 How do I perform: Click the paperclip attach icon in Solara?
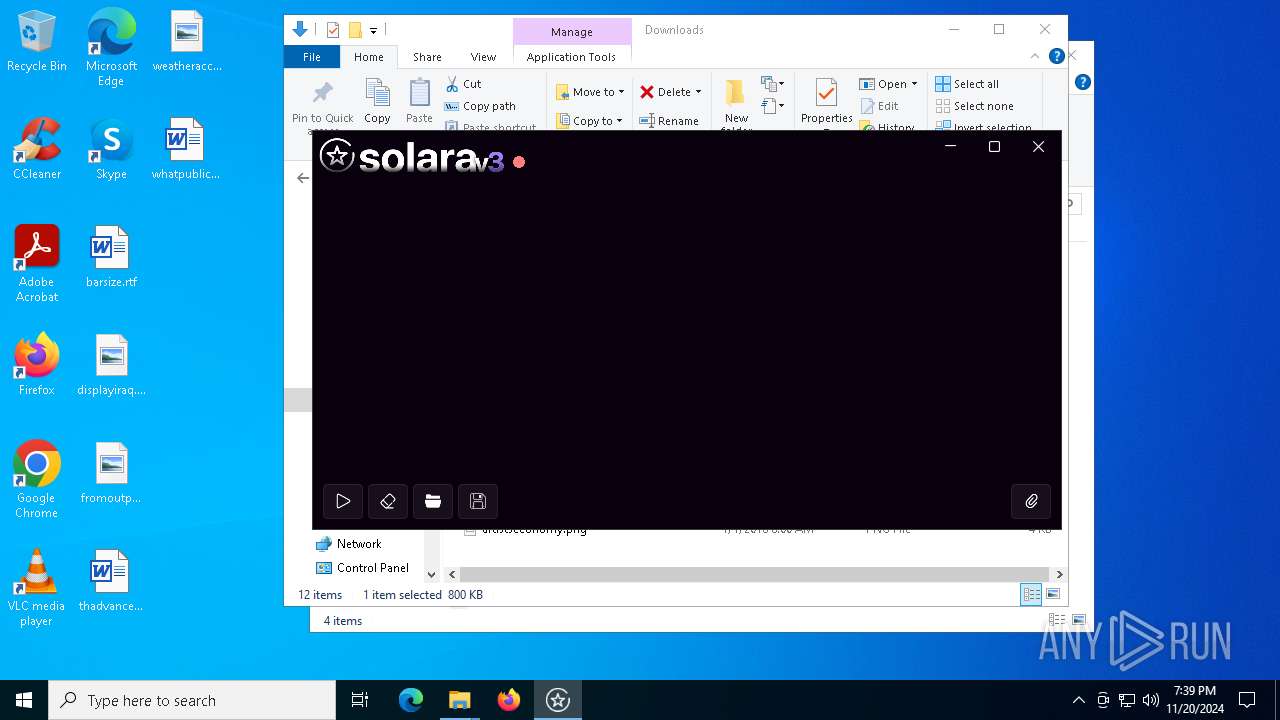pos(1031,501)
